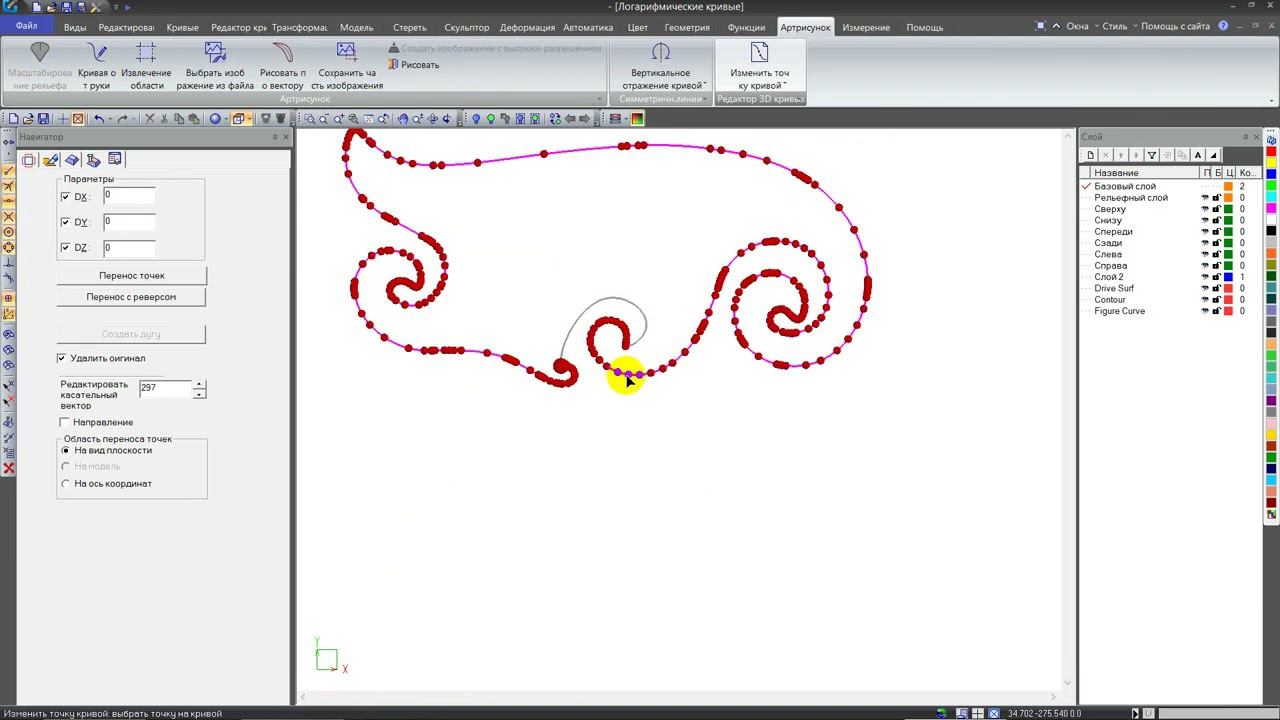This screenshot has width=1280, height=720.
Task: Pick the red color swatch in palette
Action: (x=1272, y=151)
